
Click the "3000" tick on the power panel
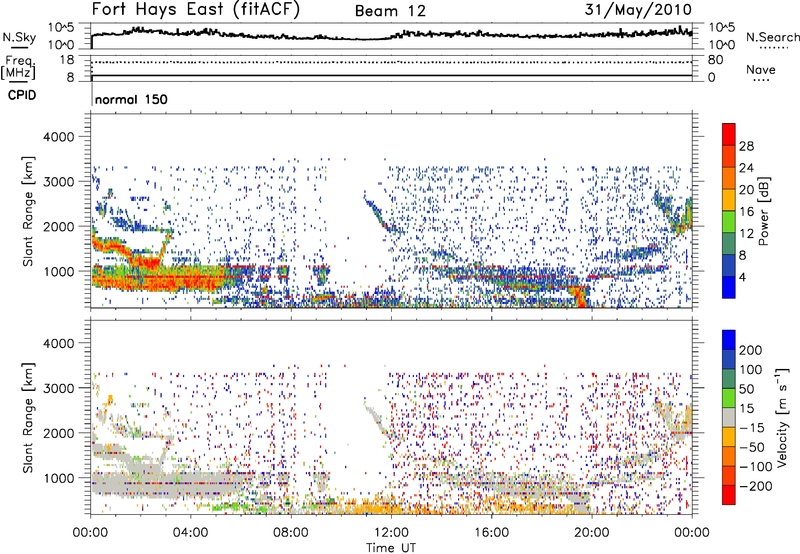(59, 182)
